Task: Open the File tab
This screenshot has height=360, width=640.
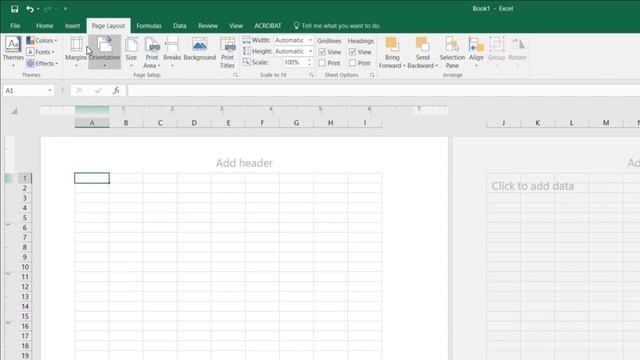Action: 15,26
